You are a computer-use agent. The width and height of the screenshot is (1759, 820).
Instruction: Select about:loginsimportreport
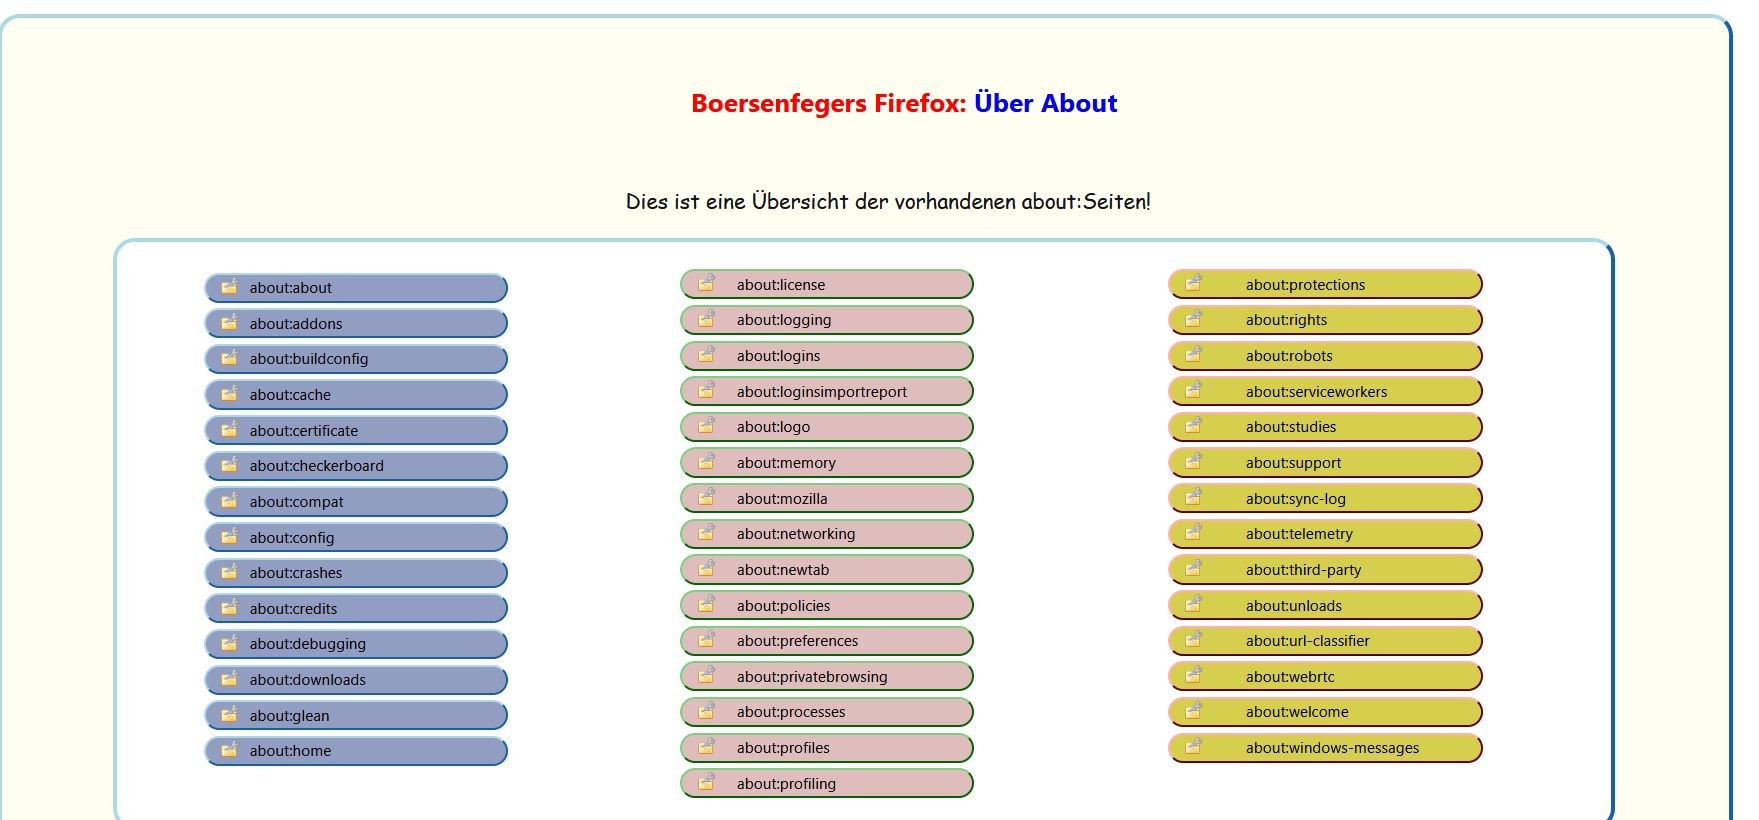827,391
